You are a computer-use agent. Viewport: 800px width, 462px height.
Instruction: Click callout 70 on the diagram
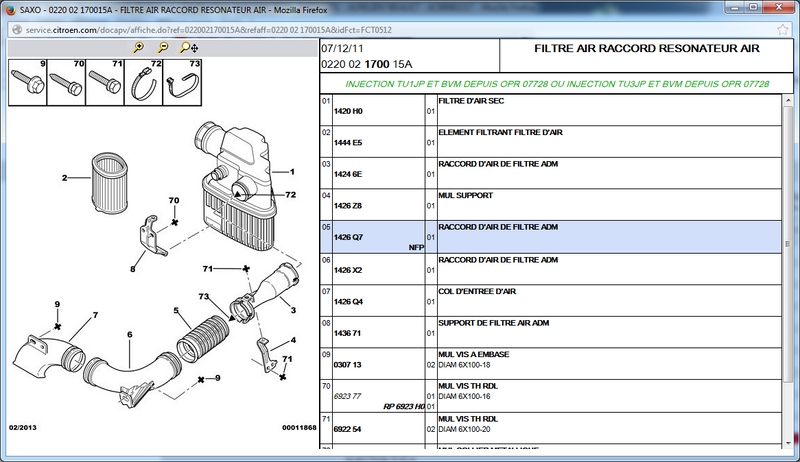point(174,200)
